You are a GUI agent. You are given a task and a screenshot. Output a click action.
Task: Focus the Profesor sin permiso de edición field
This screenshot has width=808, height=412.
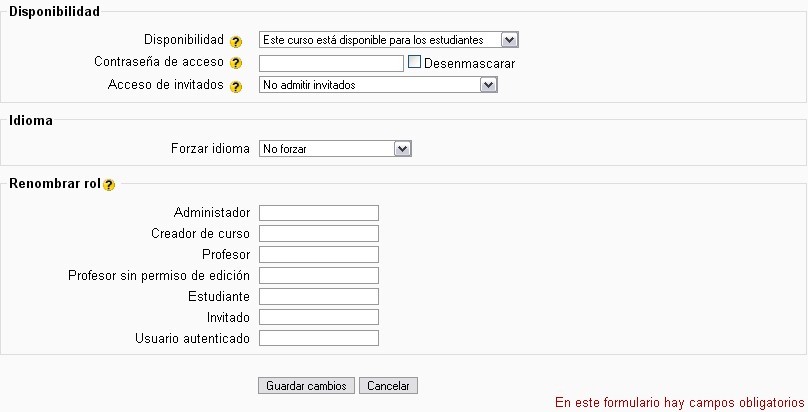point(318,275)
